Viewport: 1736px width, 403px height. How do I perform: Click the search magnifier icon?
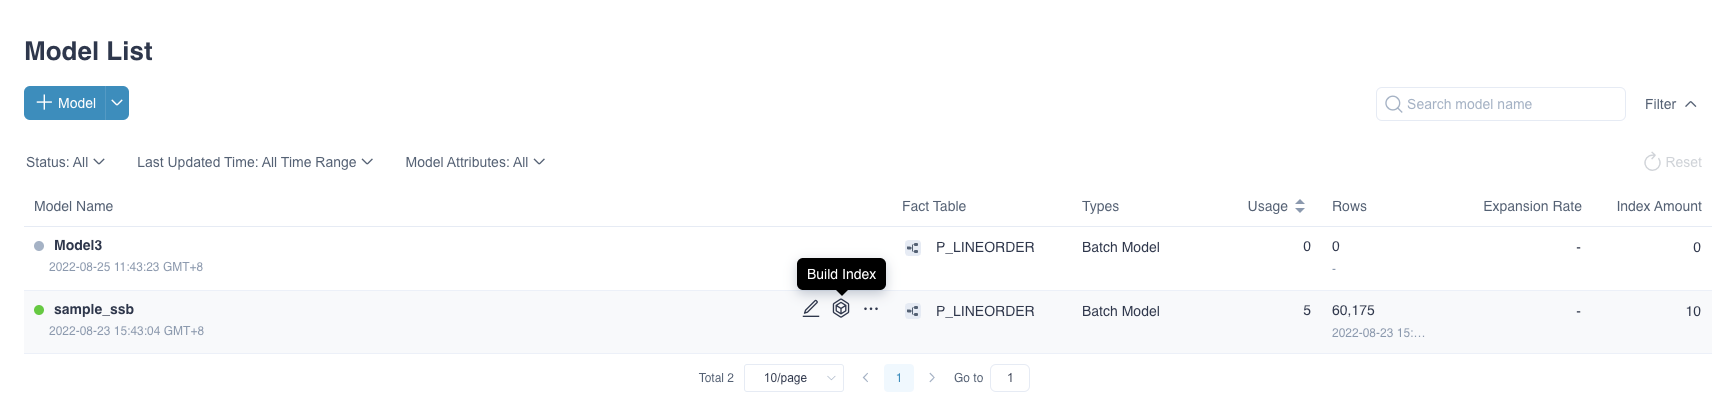(1393, 104)
